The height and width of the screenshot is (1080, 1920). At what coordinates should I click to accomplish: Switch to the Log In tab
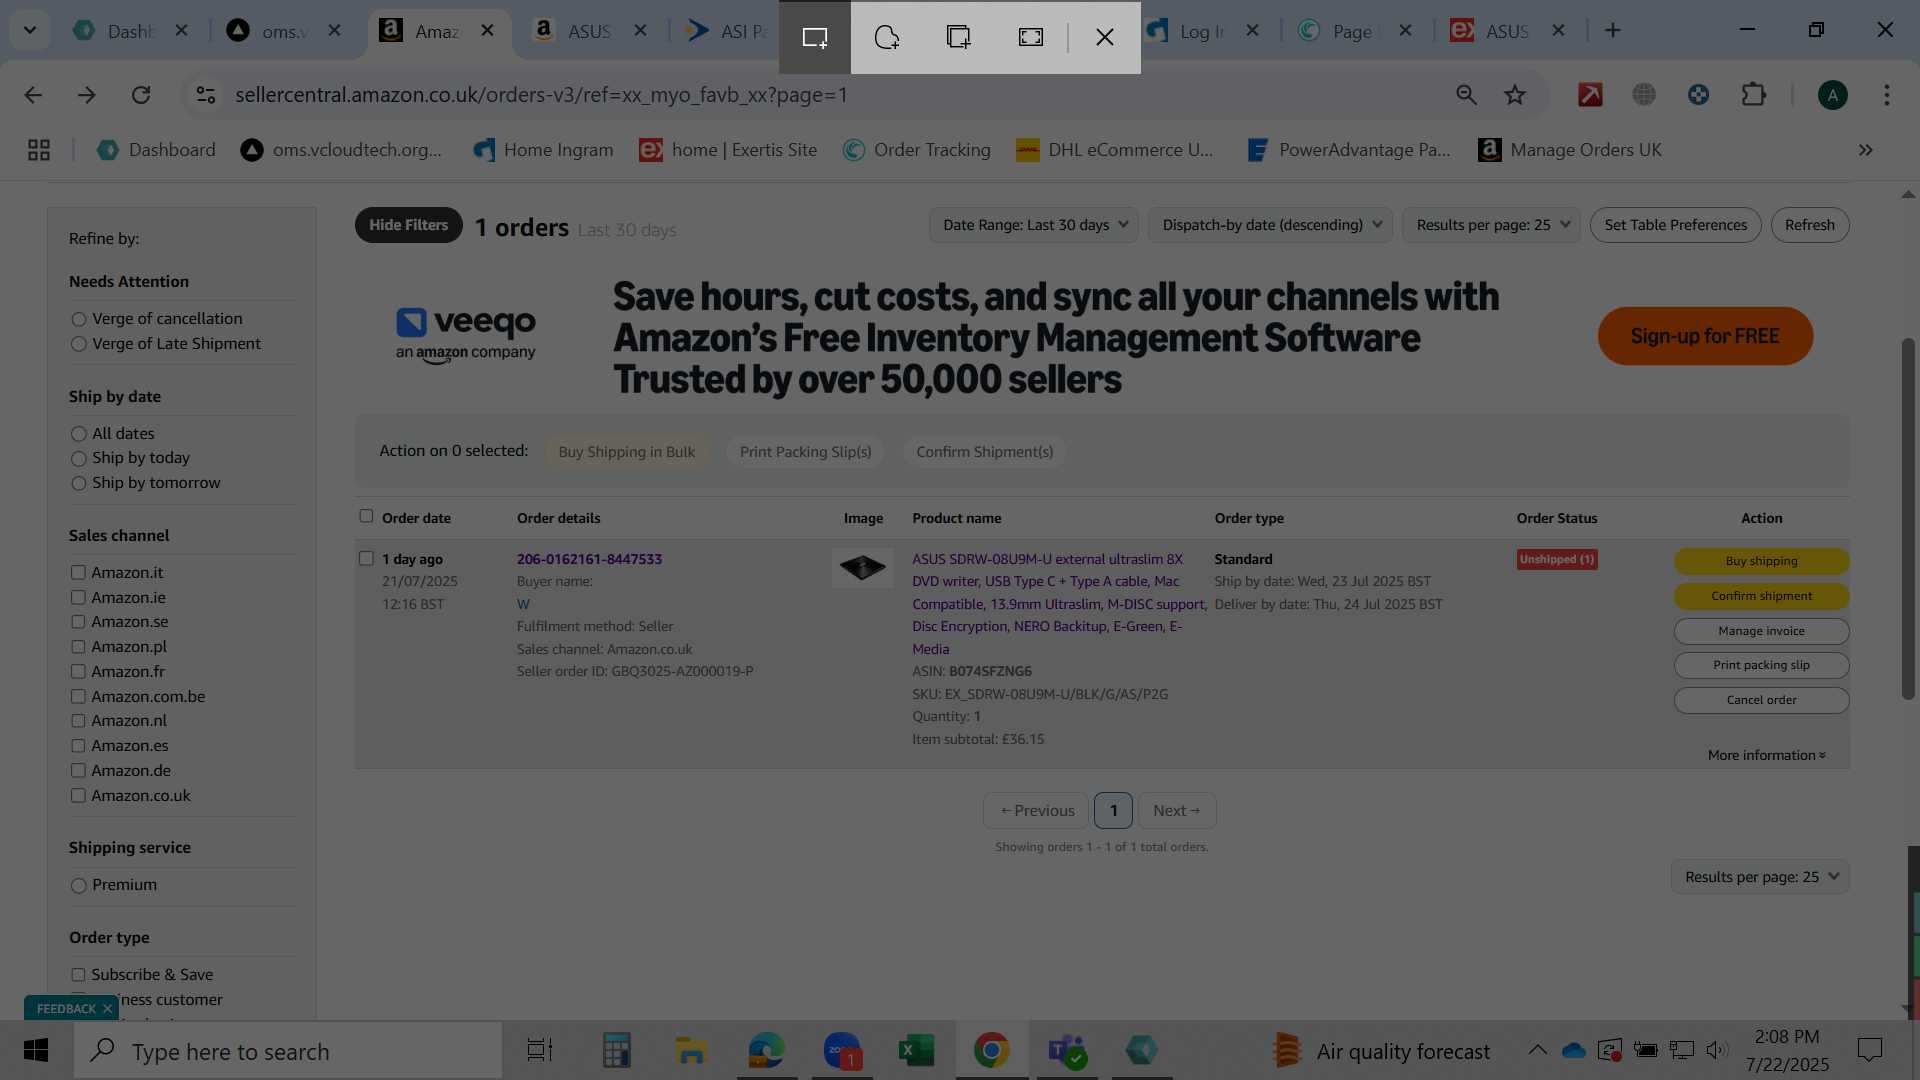point(1203,31)
